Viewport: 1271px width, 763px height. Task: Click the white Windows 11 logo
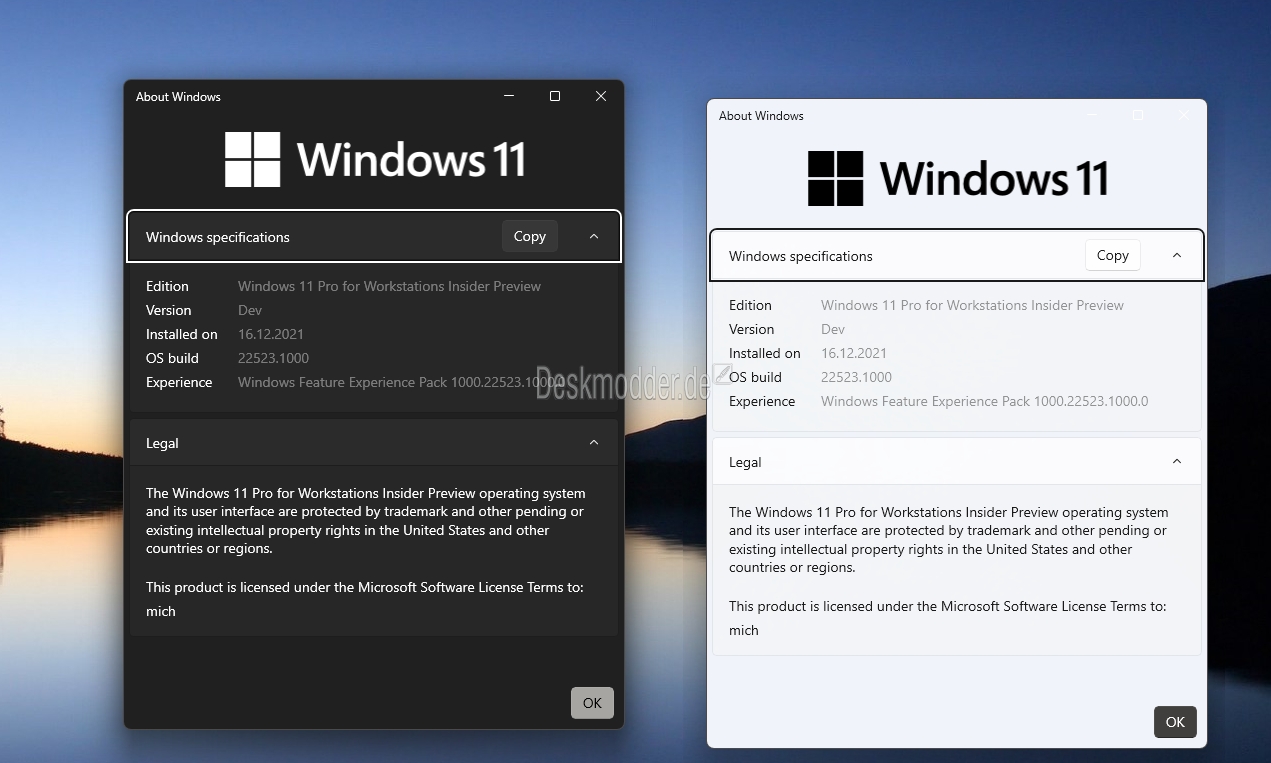coord(375,159)
